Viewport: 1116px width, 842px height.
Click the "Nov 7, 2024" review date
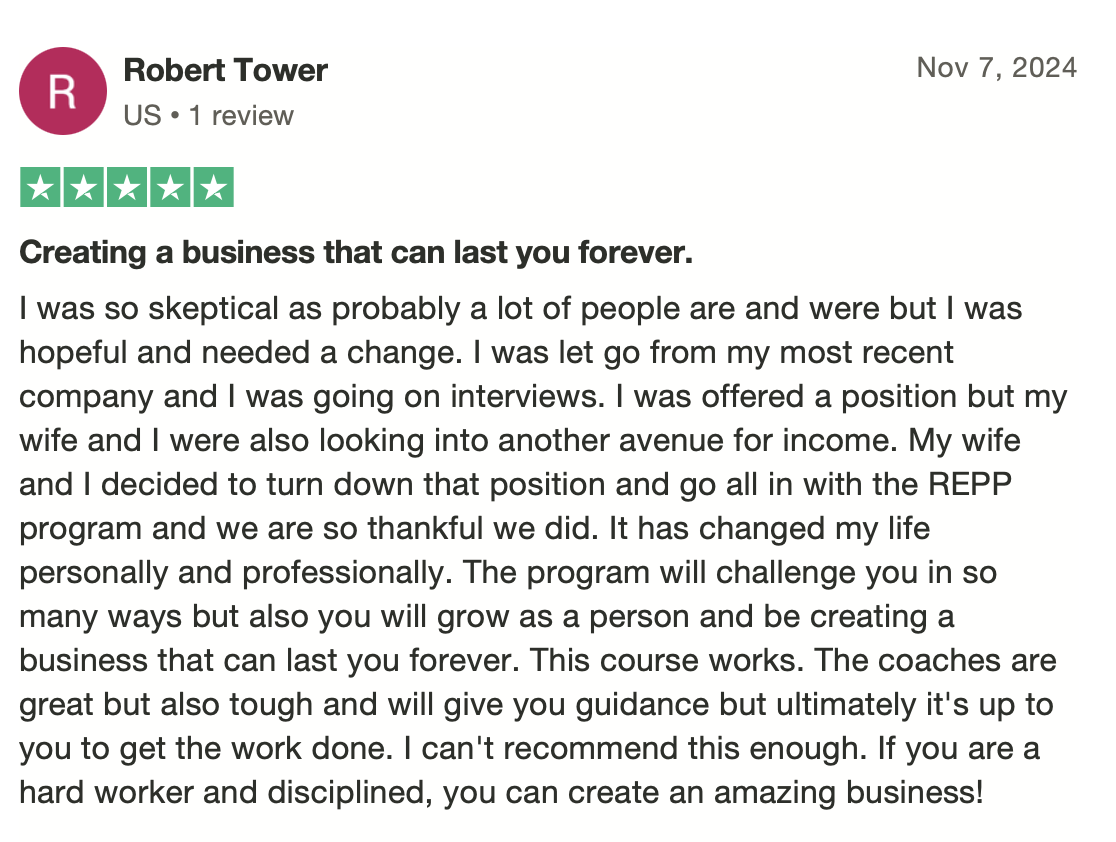click(x=996, y=68)
